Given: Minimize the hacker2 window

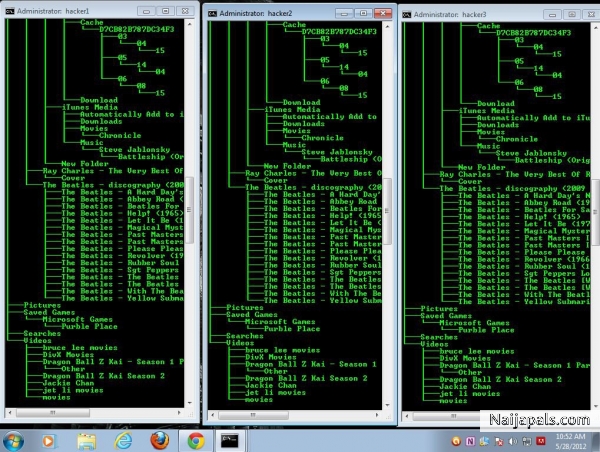Looking at the screenshot, I should 344,14.
